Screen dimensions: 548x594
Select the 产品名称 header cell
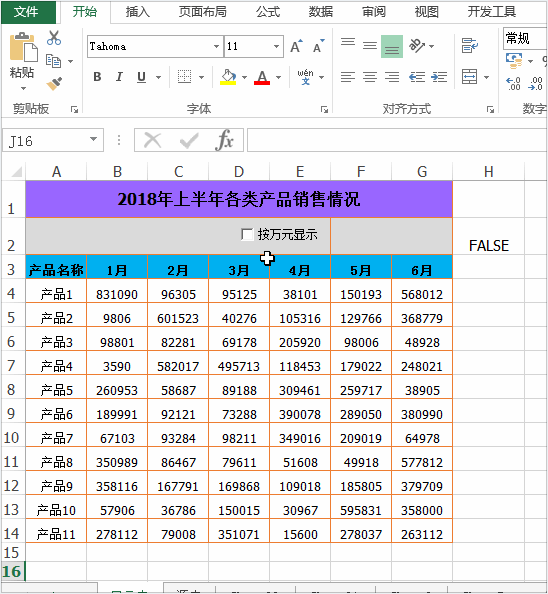click(56, 267)
